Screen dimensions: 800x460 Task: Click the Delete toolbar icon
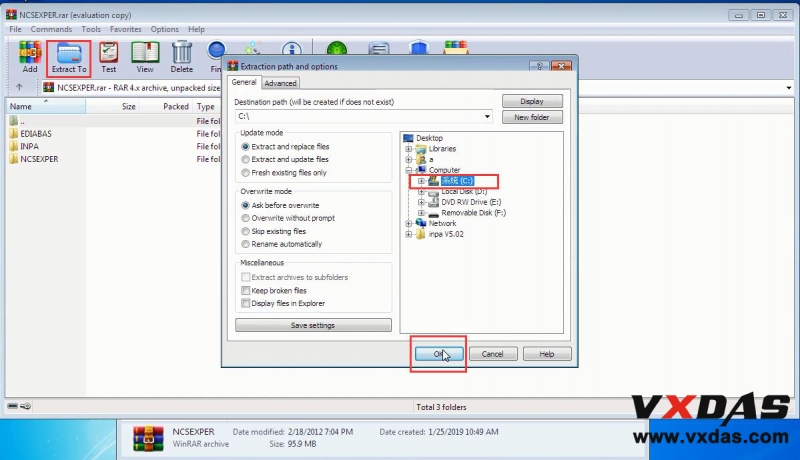pyautogui.click(x=182, y=57)
